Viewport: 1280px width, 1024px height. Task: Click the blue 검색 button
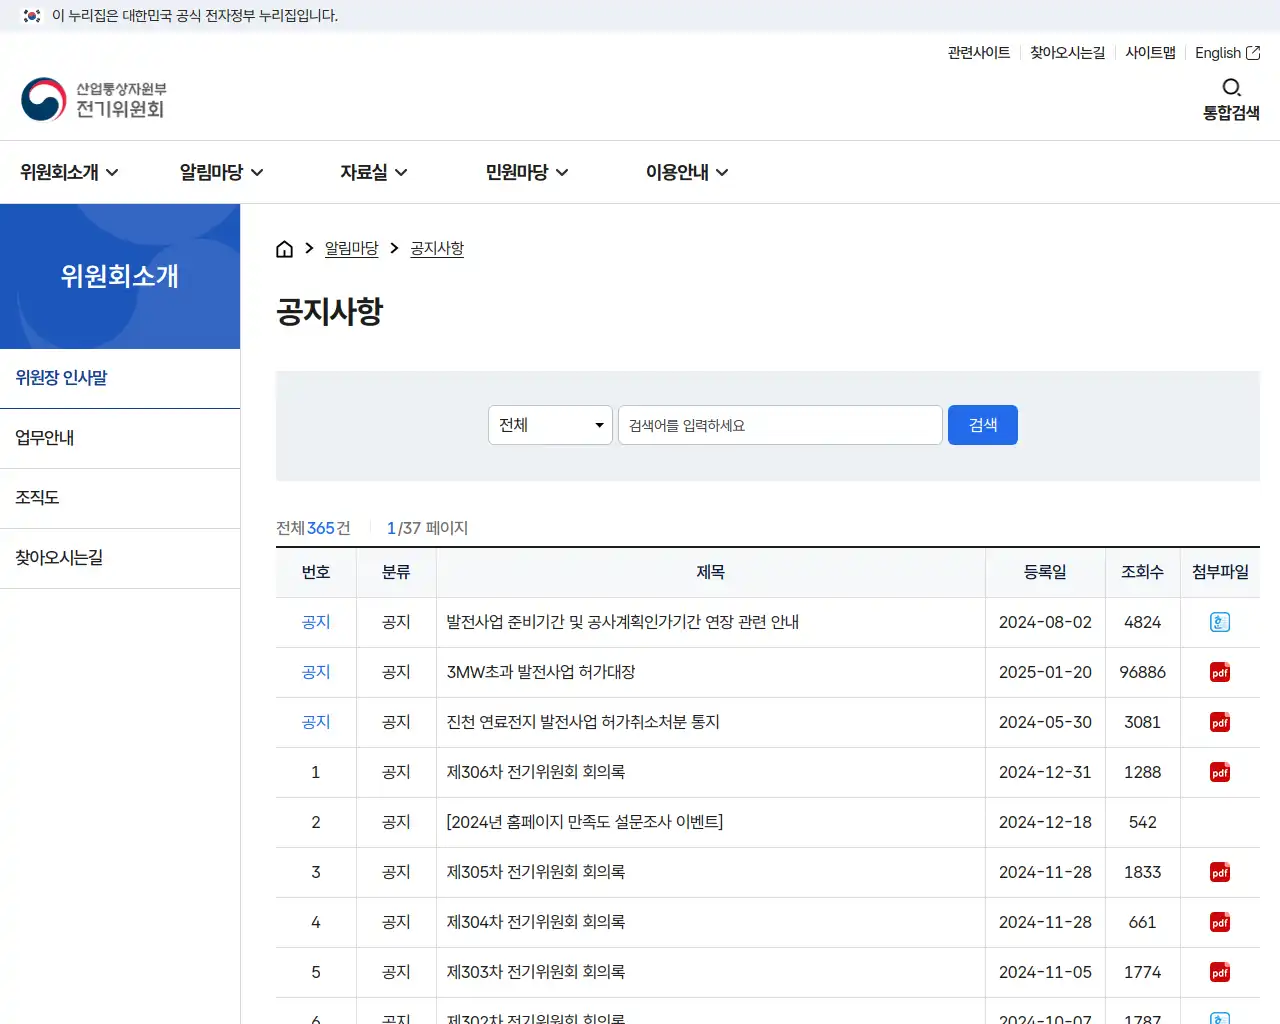coord(982,425)
